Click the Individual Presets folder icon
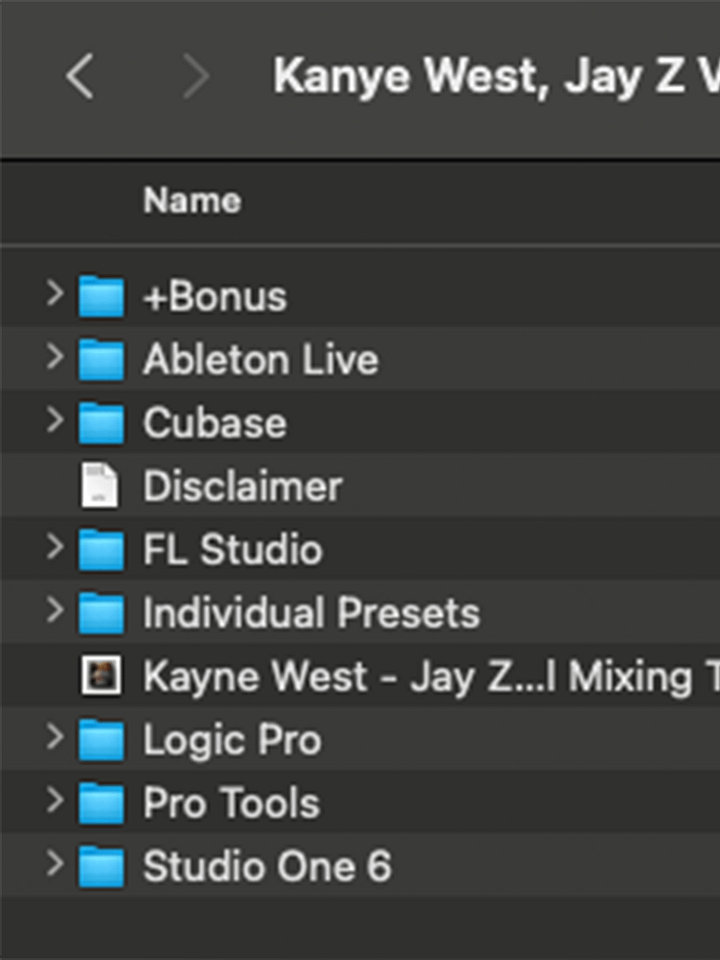 click(102, 613)
